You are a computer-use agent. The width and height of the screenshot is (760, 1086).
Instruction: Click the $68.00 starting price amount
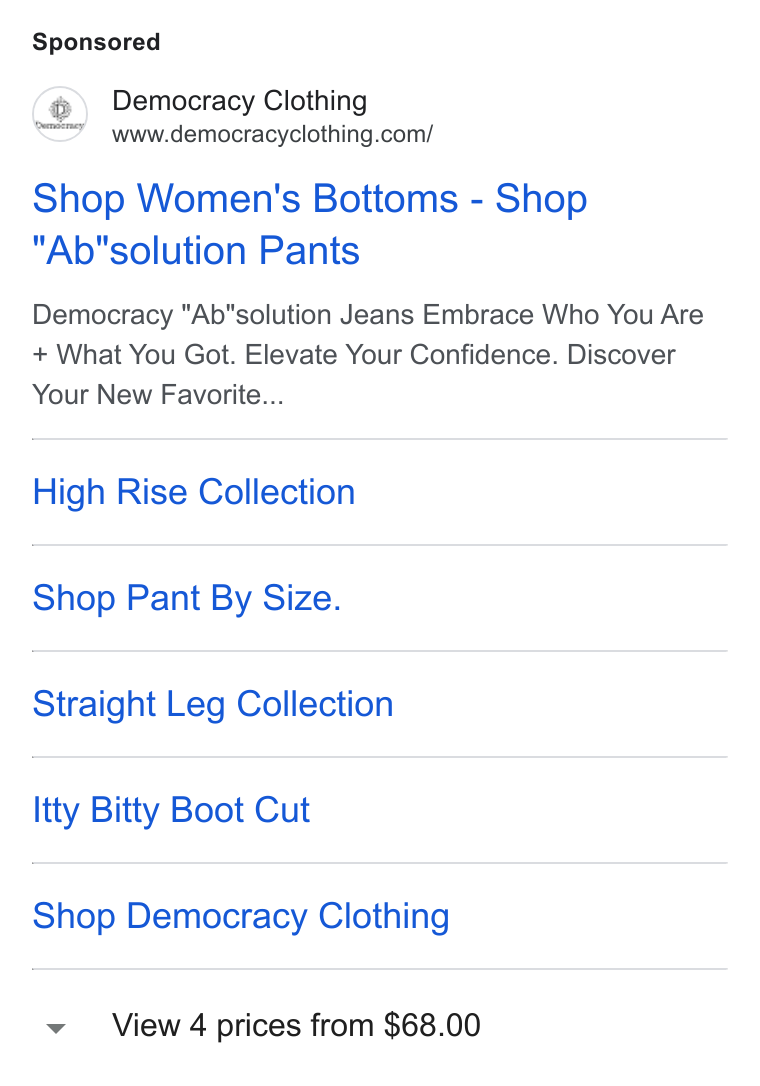pos(432,1026)
